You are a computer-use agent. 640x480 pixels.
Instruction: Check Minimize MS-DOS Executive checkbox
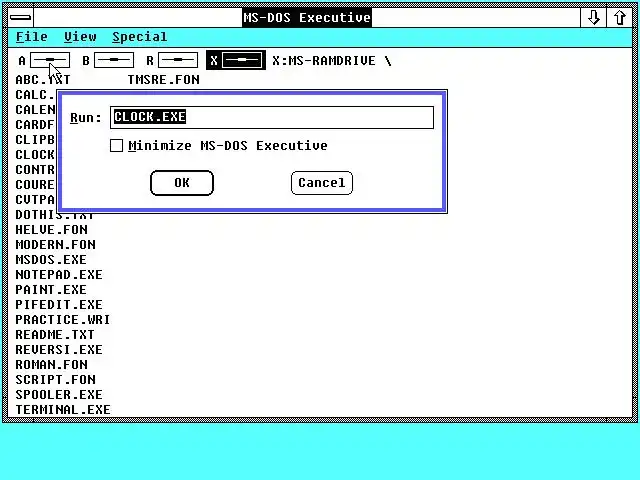pos(116,146)
